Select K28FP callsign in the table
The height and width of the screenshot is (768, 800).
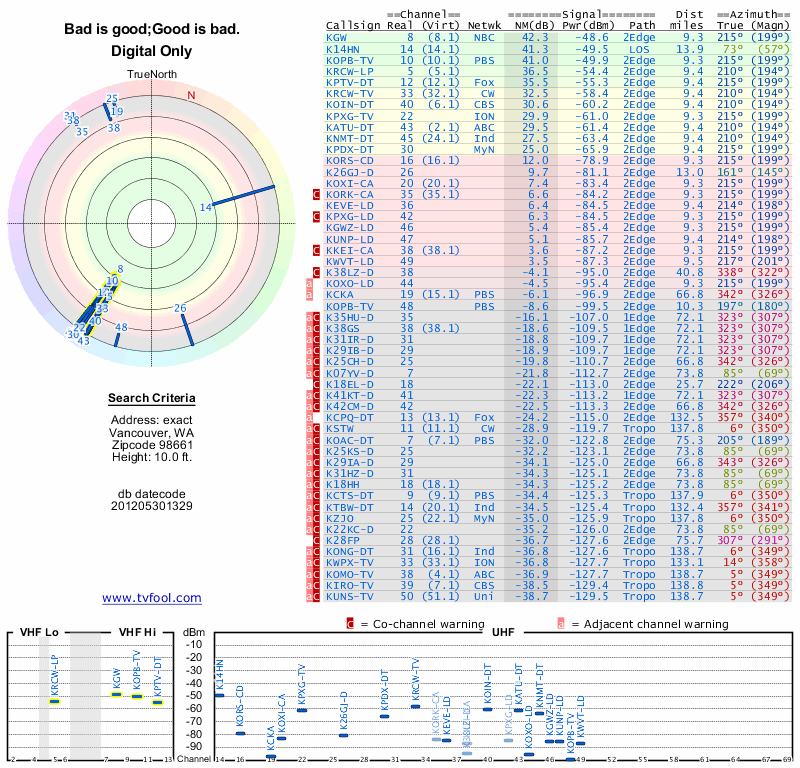click(343, 540)
